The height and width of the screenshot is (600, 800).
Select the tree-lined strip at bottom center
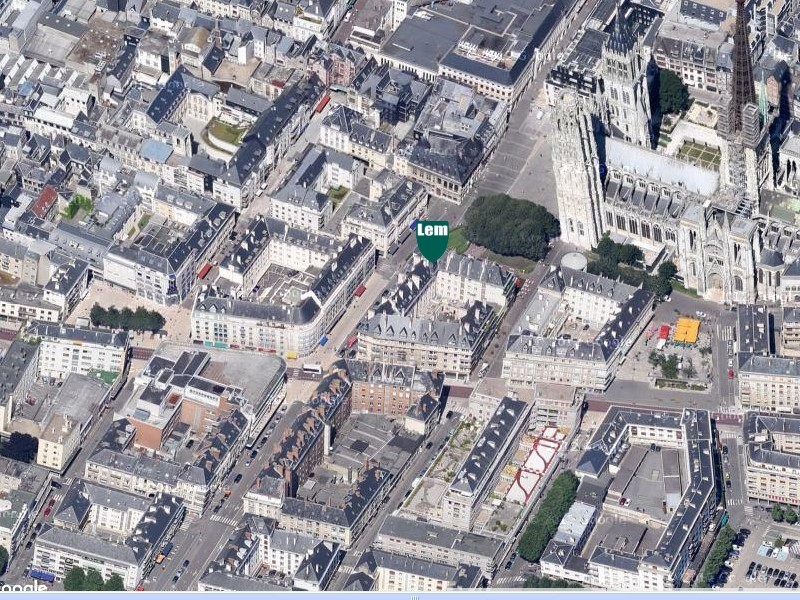click(x=548, y=516)
